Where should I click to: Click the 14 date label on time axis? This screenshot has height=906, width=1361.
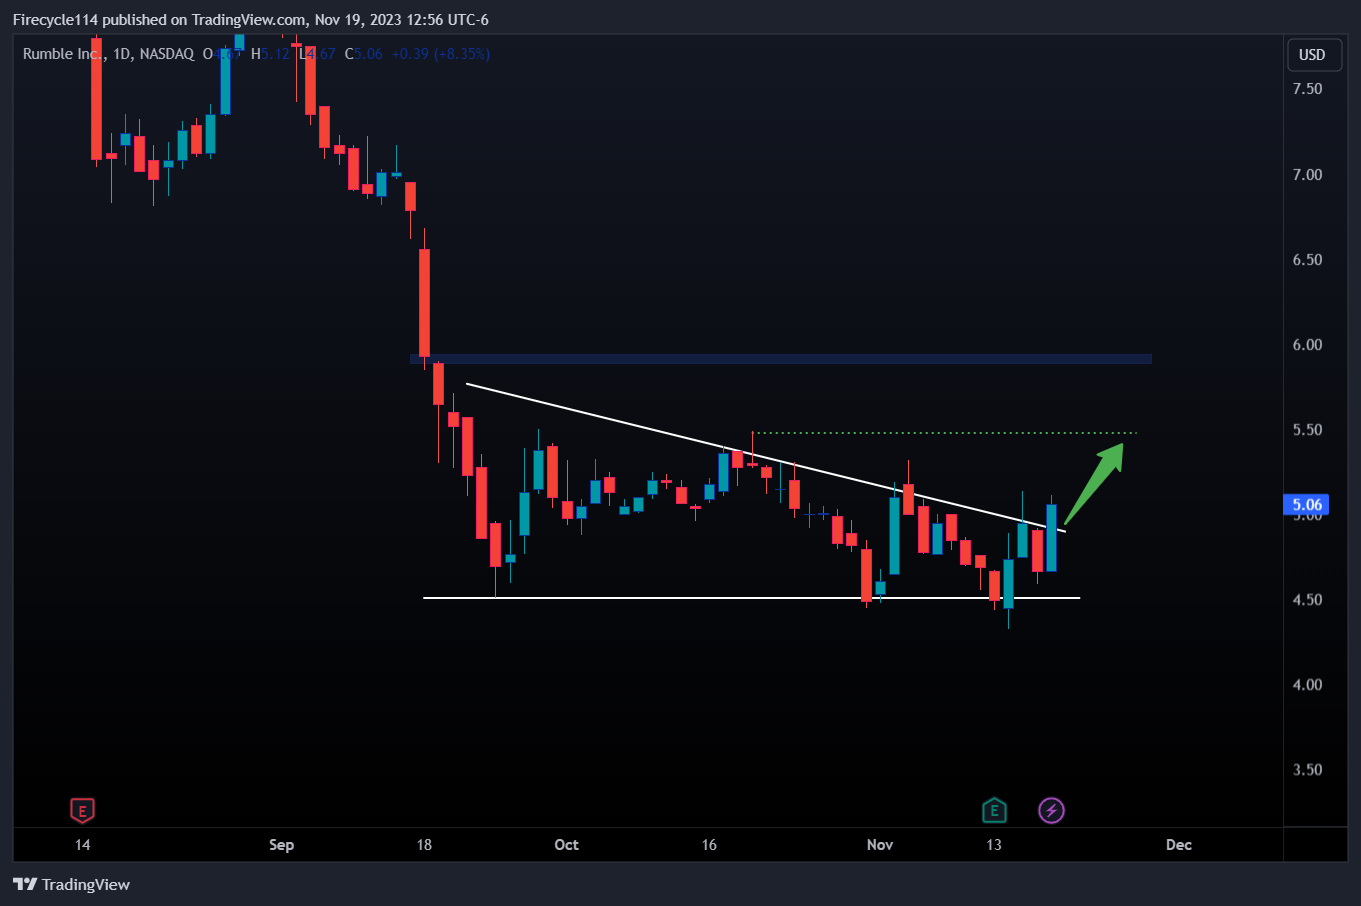tap(82, 845)
